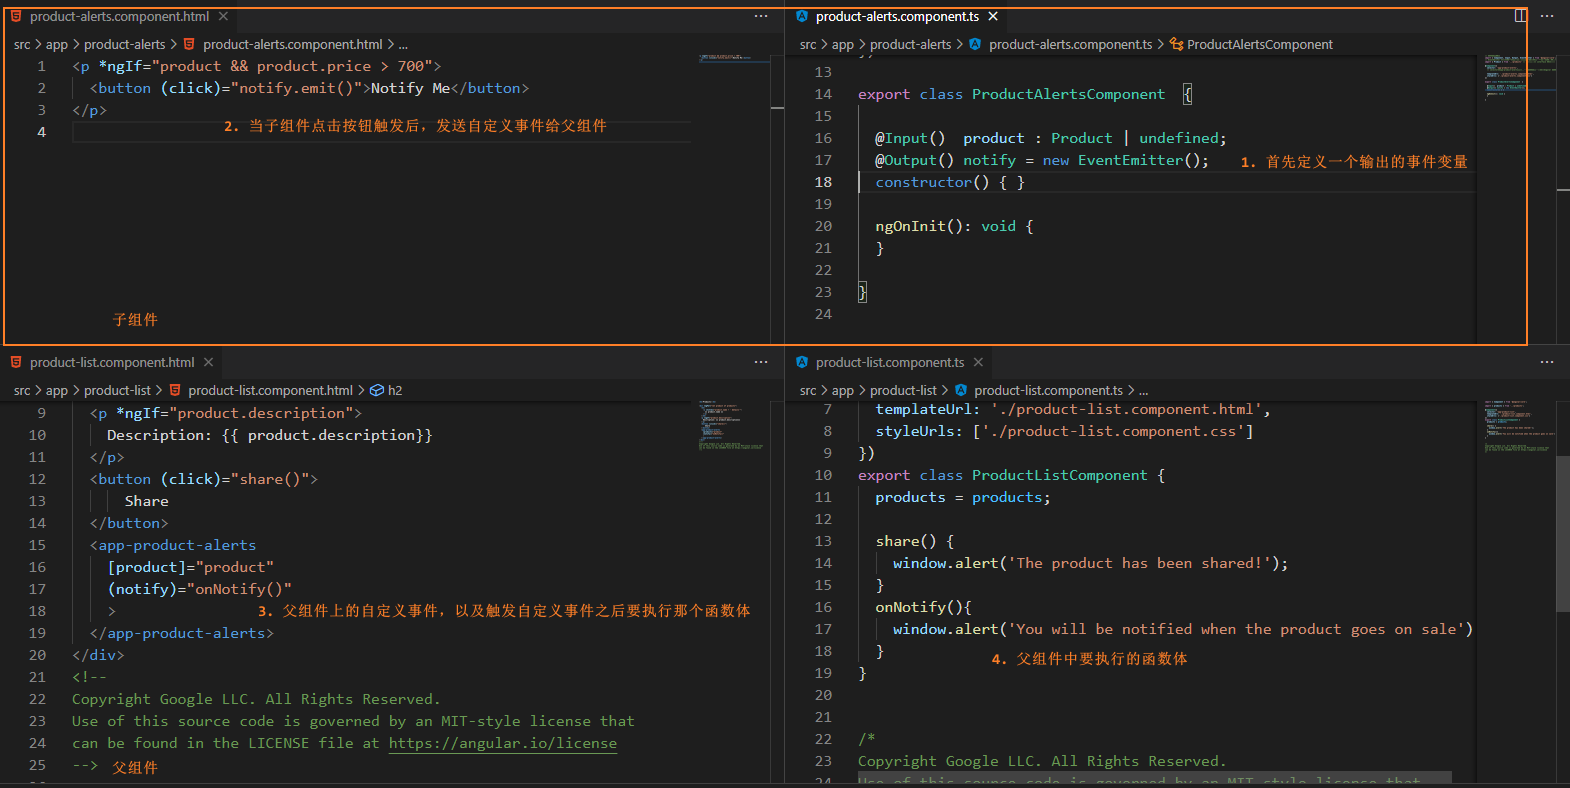Click the '(click)="share()"' button line
Screen dimensions: 1570x788
coord(204,479)
